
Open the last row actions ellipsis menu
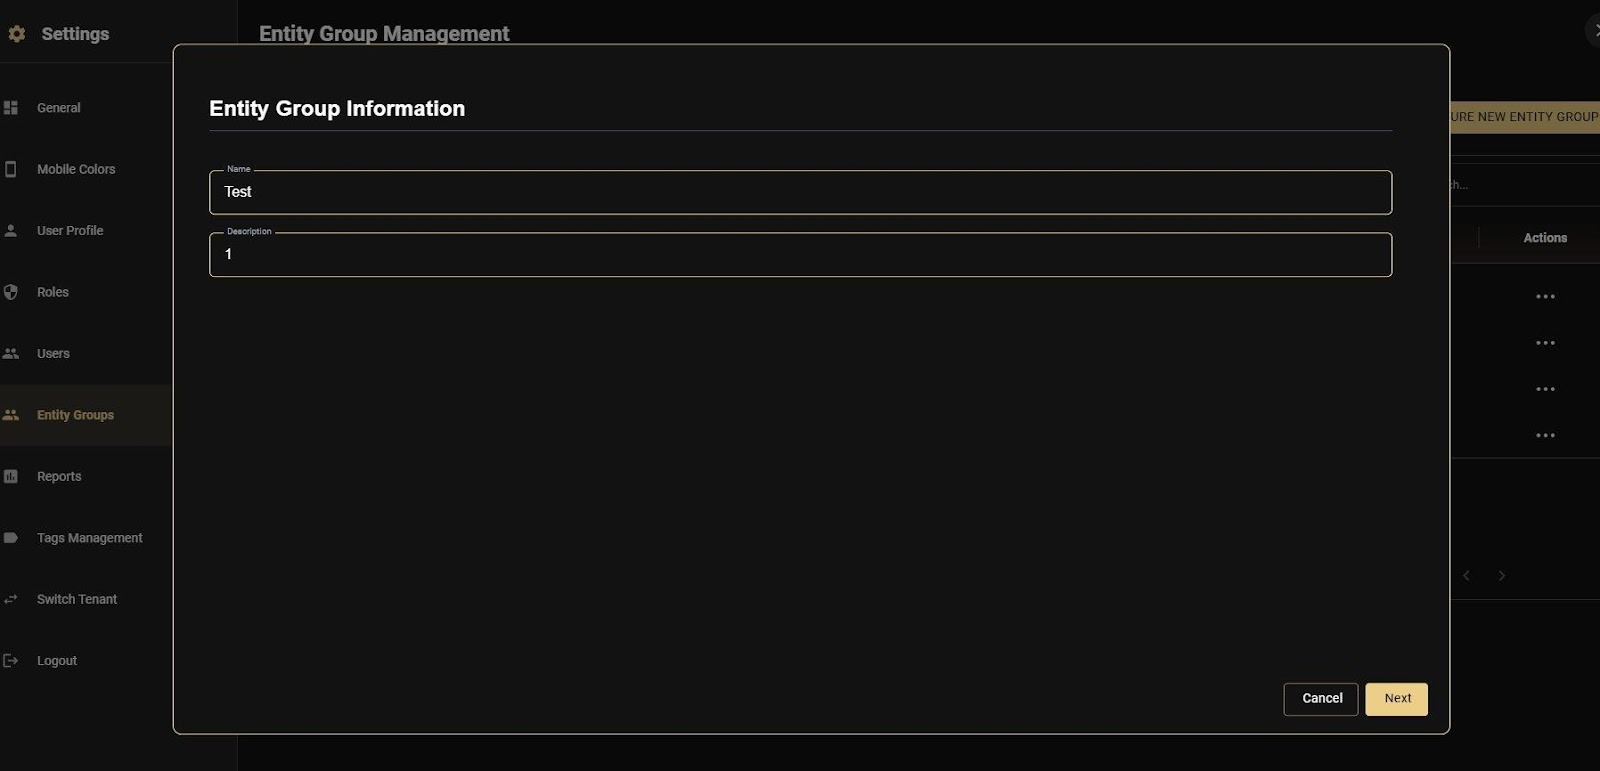pos(1545,436)
